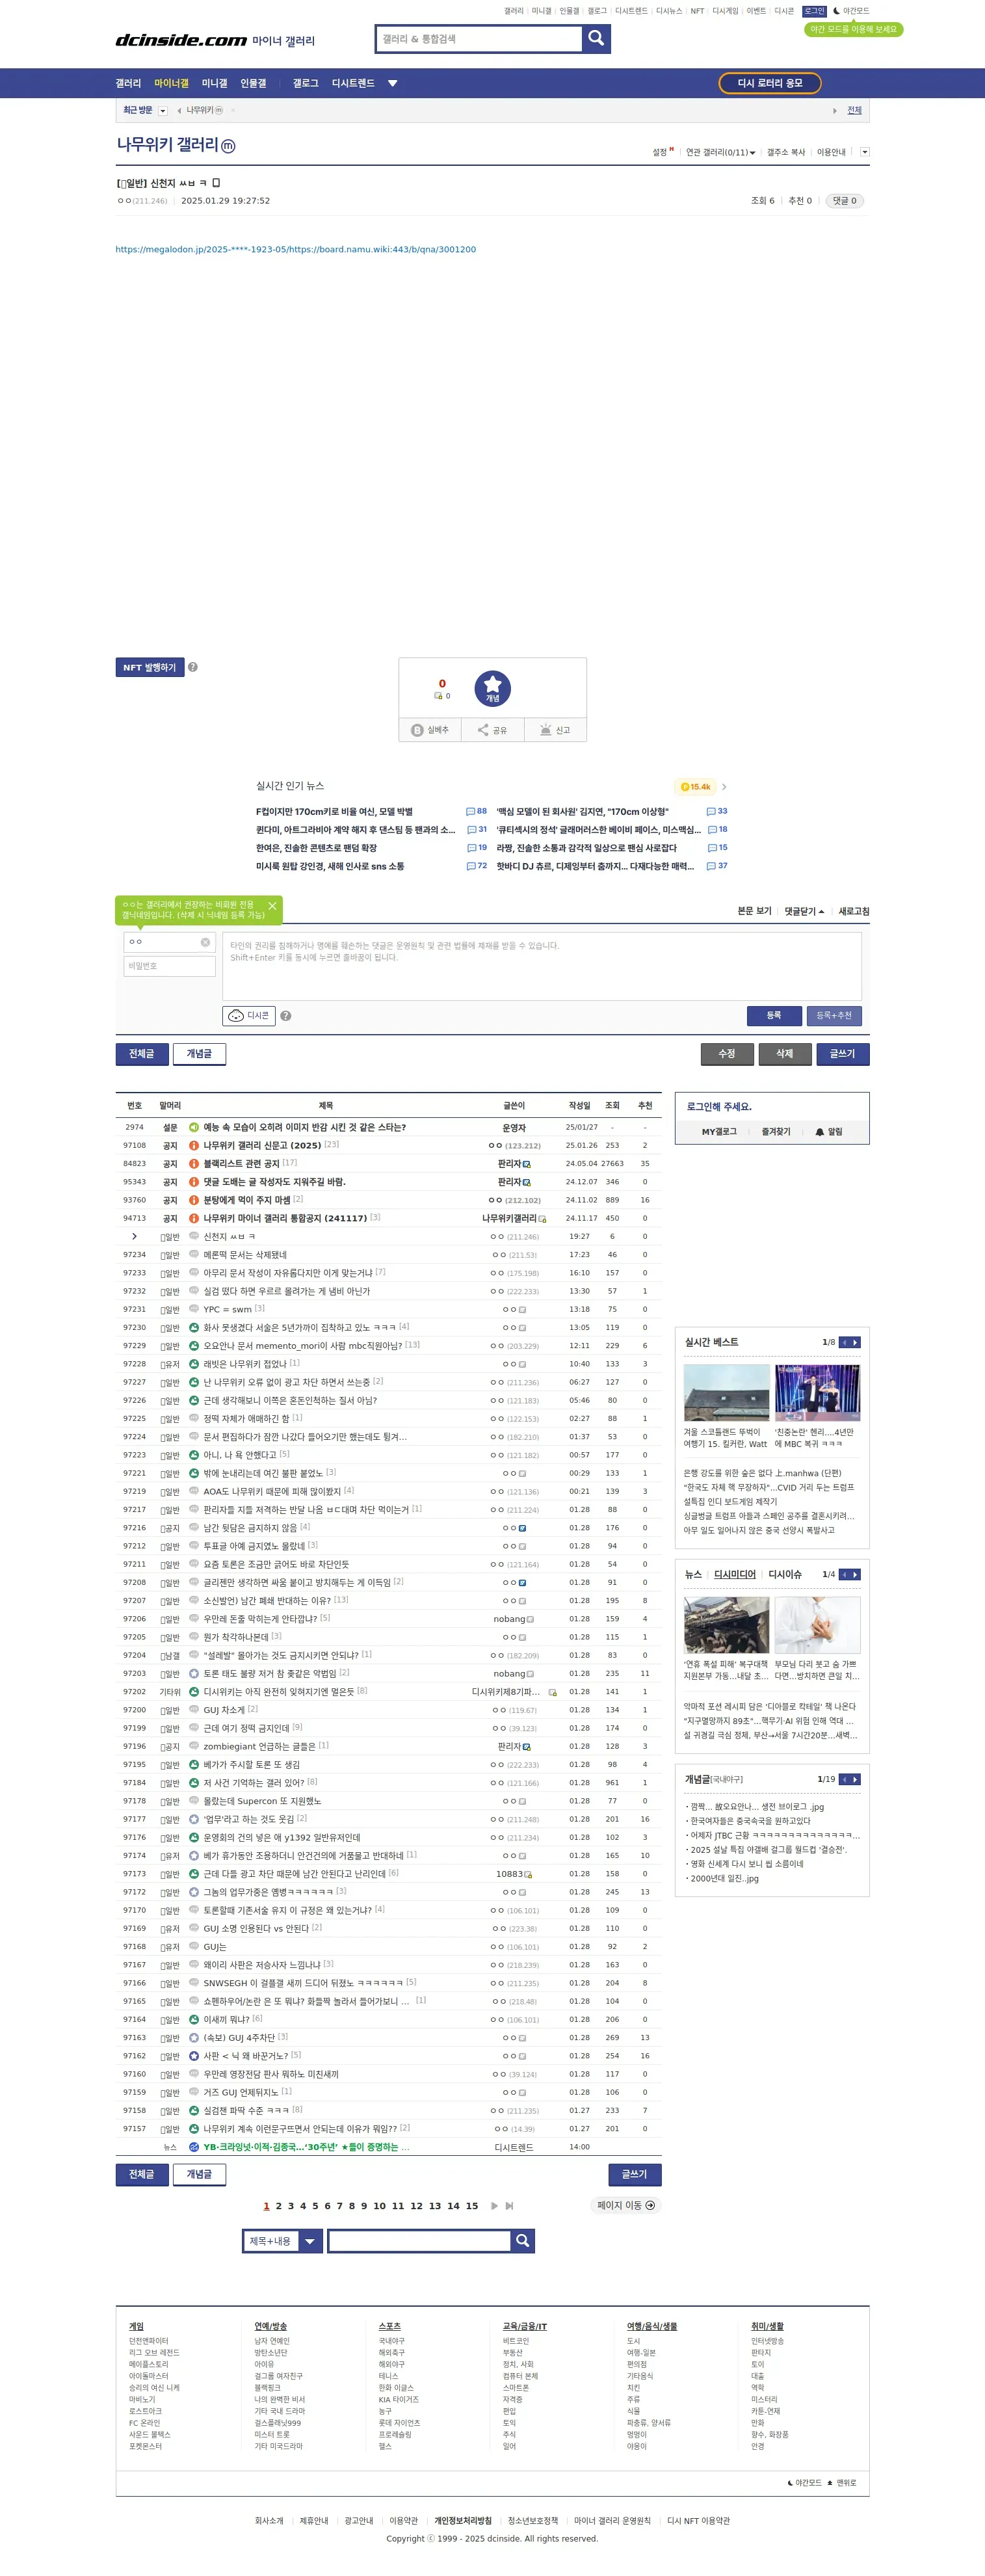
Task: Close the green nickname tooltip
Action: [x=272, y=906]
